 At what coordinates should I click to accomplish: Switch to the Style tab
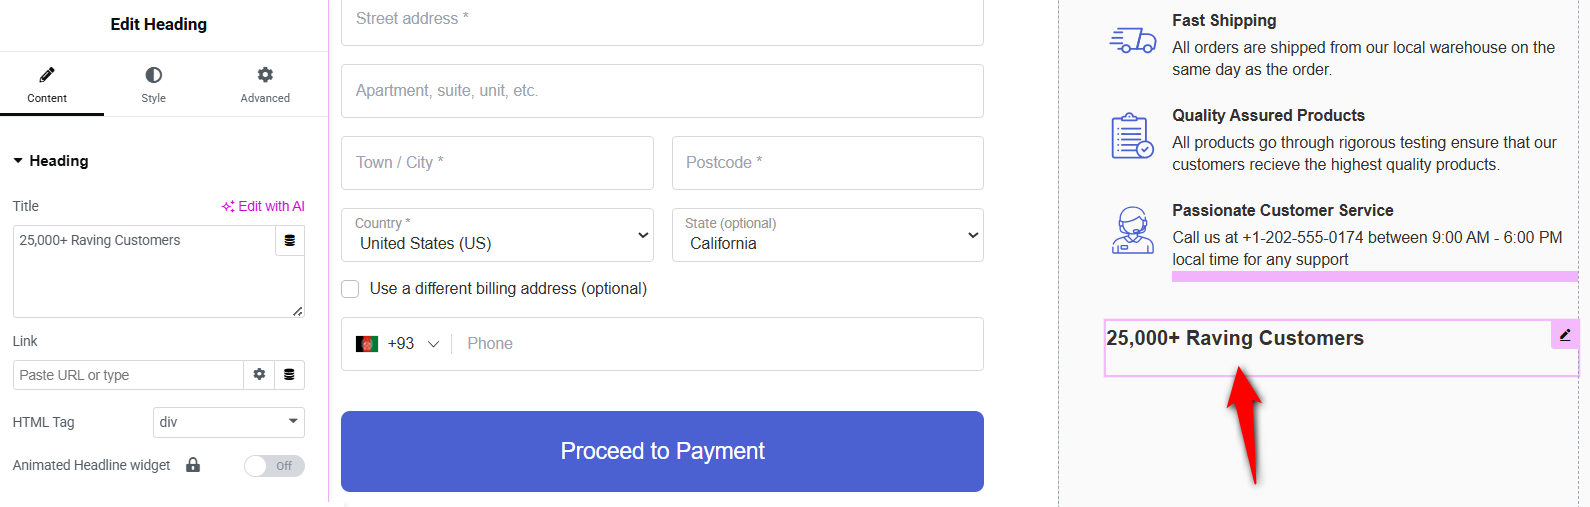tap(154, 85)
